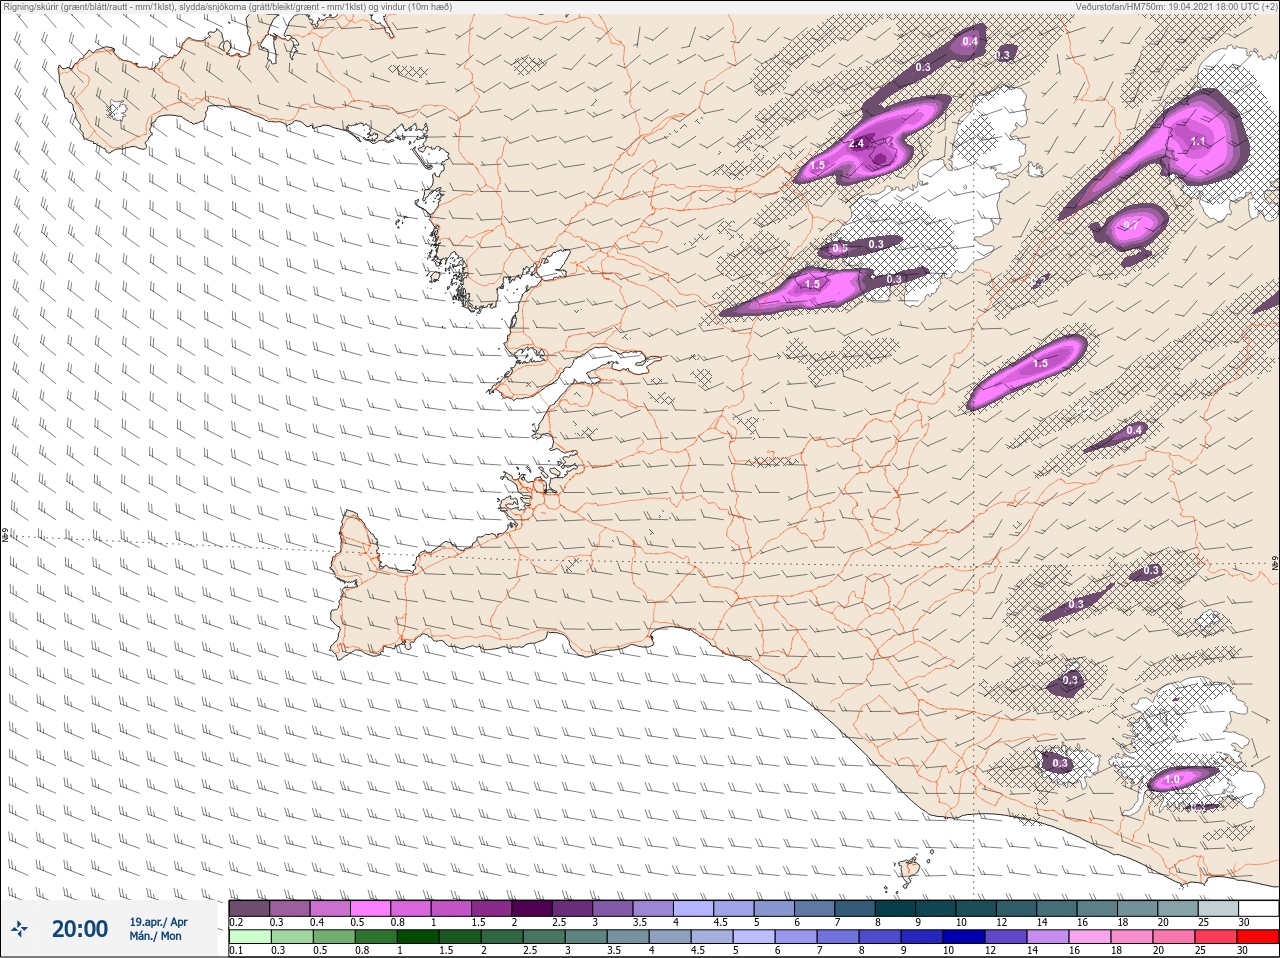This screenshot has width=1280, height=958.
Task: Click the date text 19.apr./ Apr
Action: (158, 922)
